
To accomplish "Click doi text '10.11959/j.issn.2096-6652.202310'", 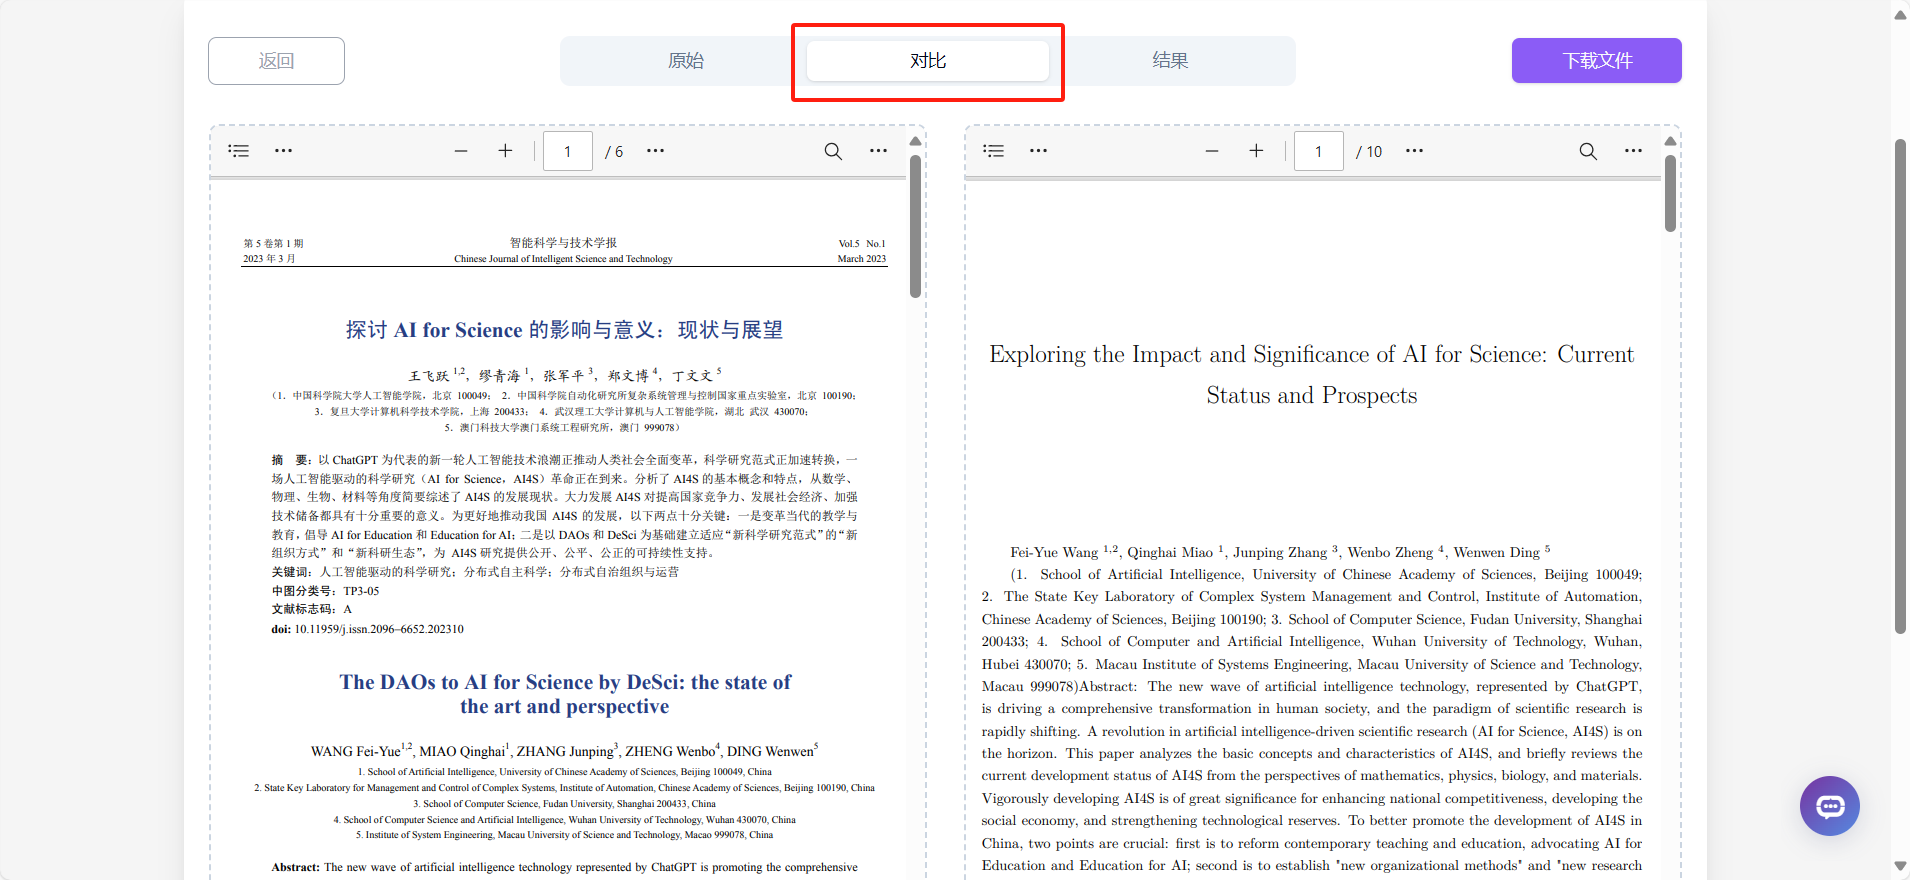I will point(379,629).
